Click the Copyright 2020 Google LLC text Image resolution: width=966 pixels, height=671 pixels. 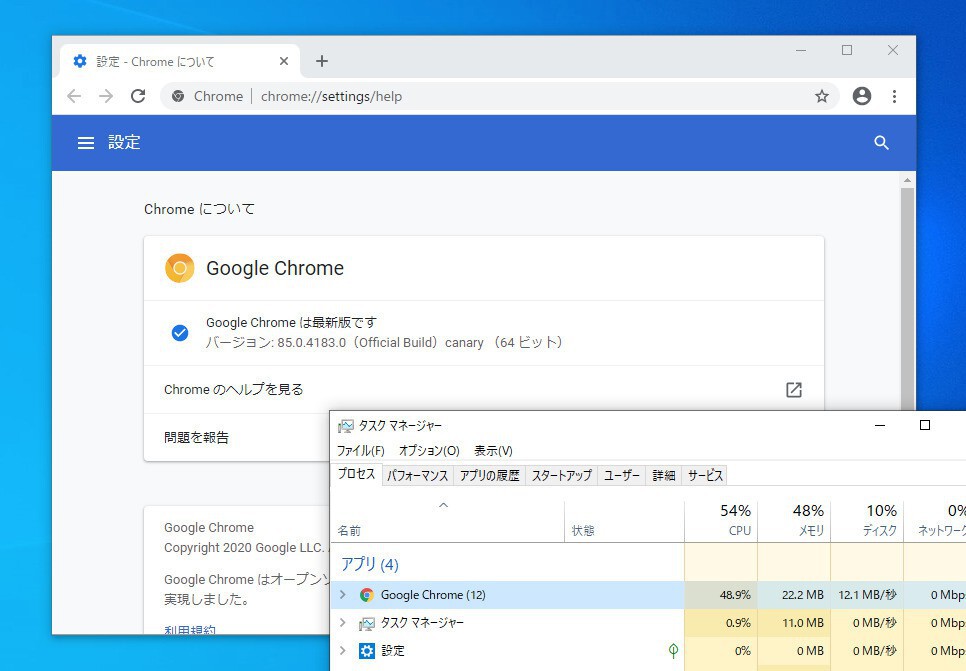pos(243,548)
